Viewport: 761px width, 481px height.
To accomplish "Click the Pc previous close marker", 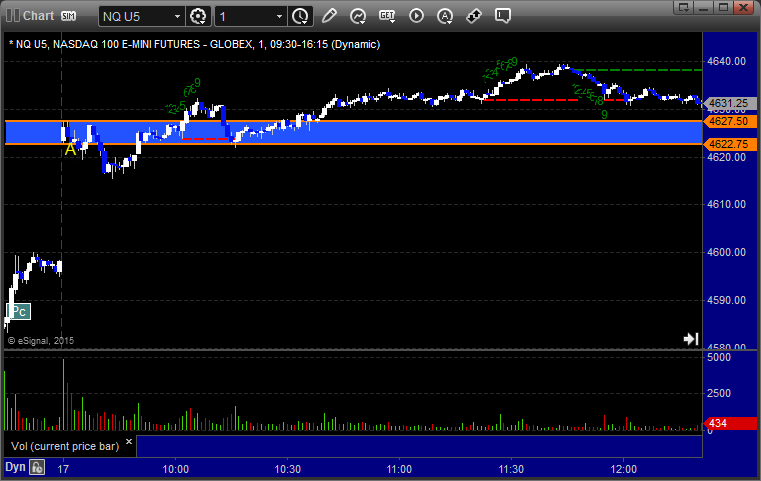I will tap(18, 311).
